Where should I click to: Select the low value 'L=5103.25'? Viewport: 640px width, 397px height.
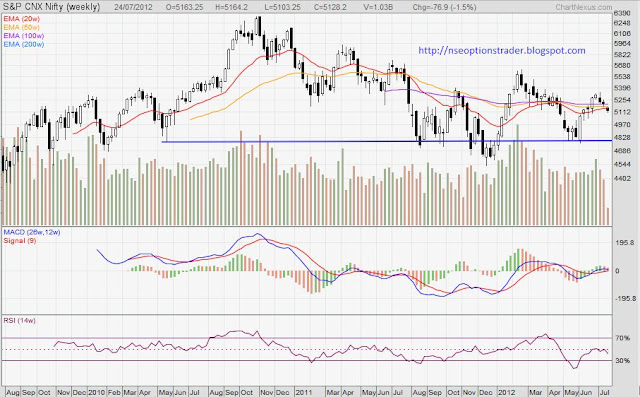pos(282,7)
